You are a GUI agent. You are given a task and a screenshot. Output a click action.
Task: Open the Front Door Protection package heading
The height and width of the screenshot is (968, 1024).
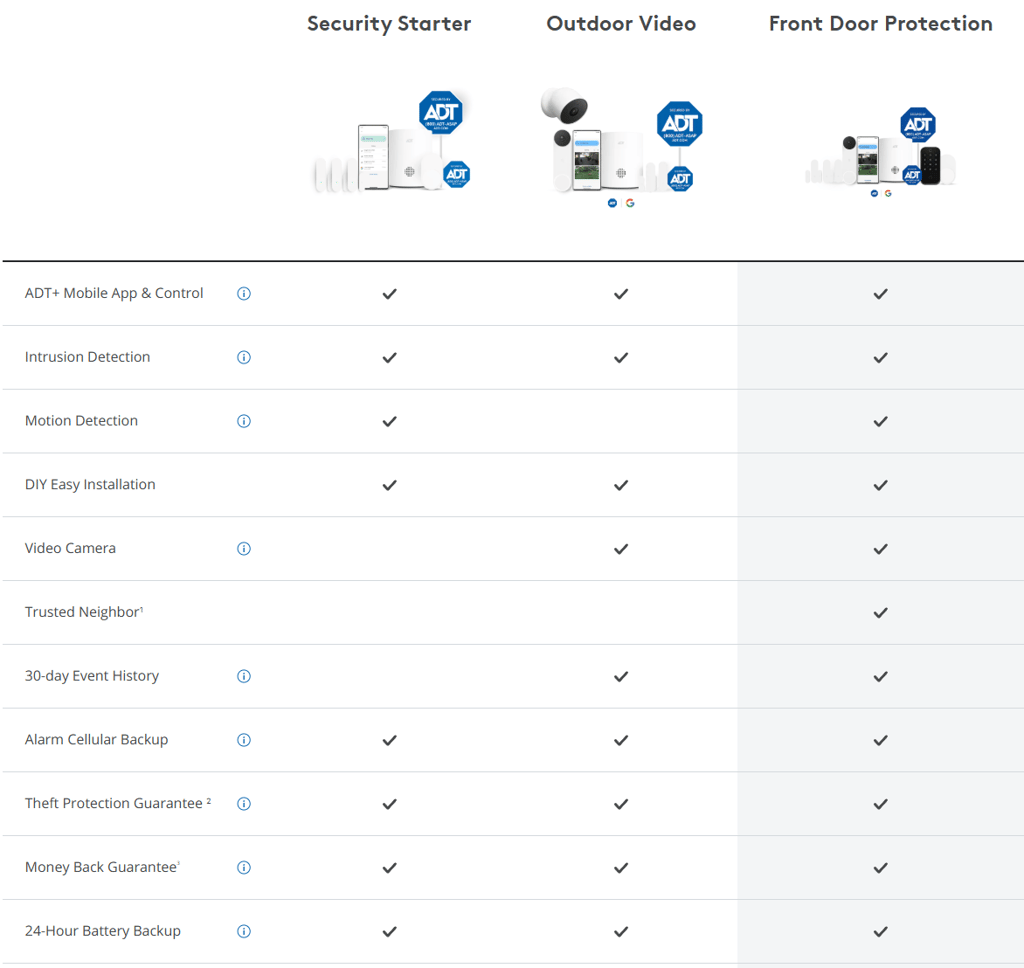(x=880, y=24)
